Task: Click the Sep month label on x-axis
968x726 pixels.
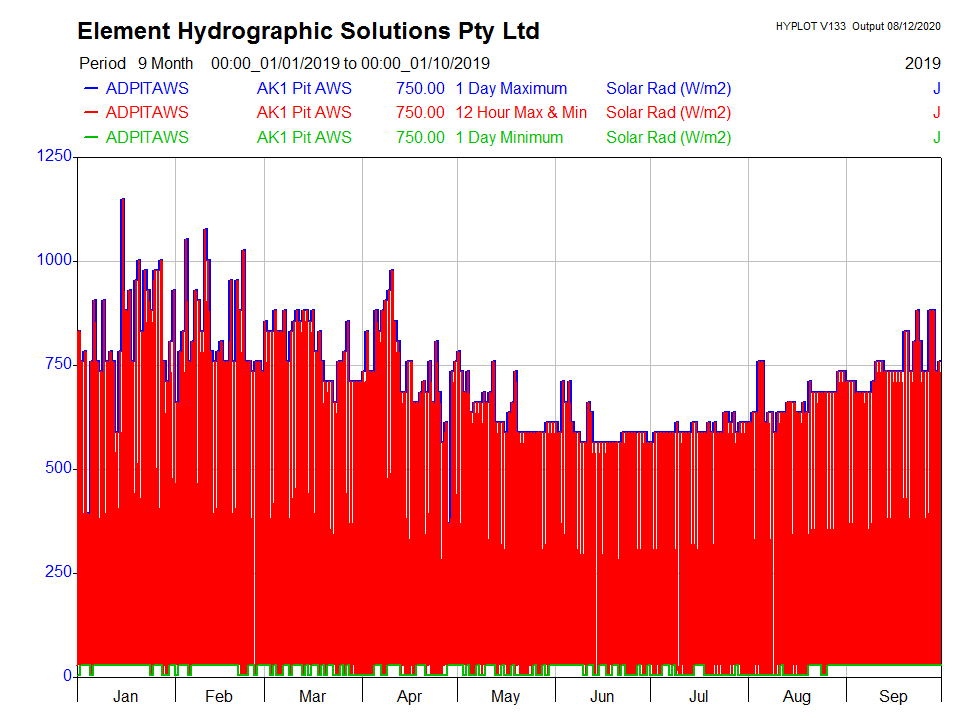Action: 893,697
